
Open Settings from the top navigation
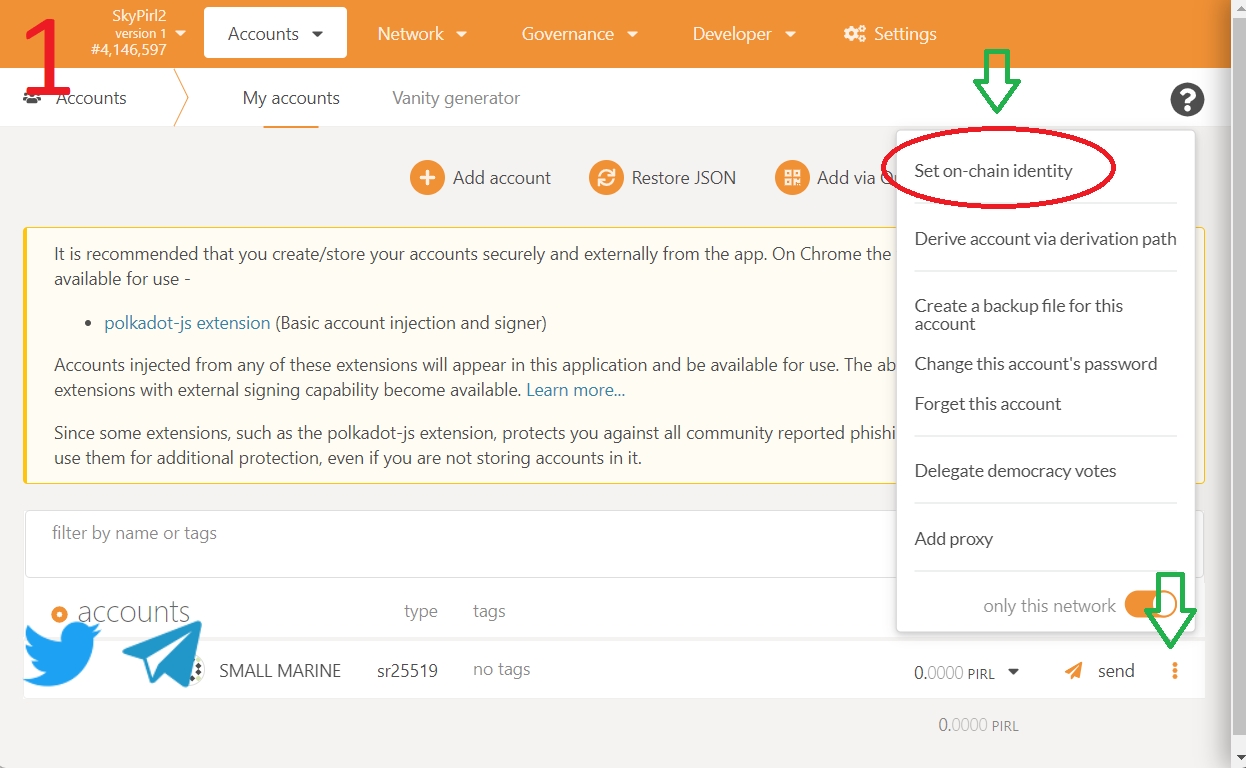tap(890, 34)
